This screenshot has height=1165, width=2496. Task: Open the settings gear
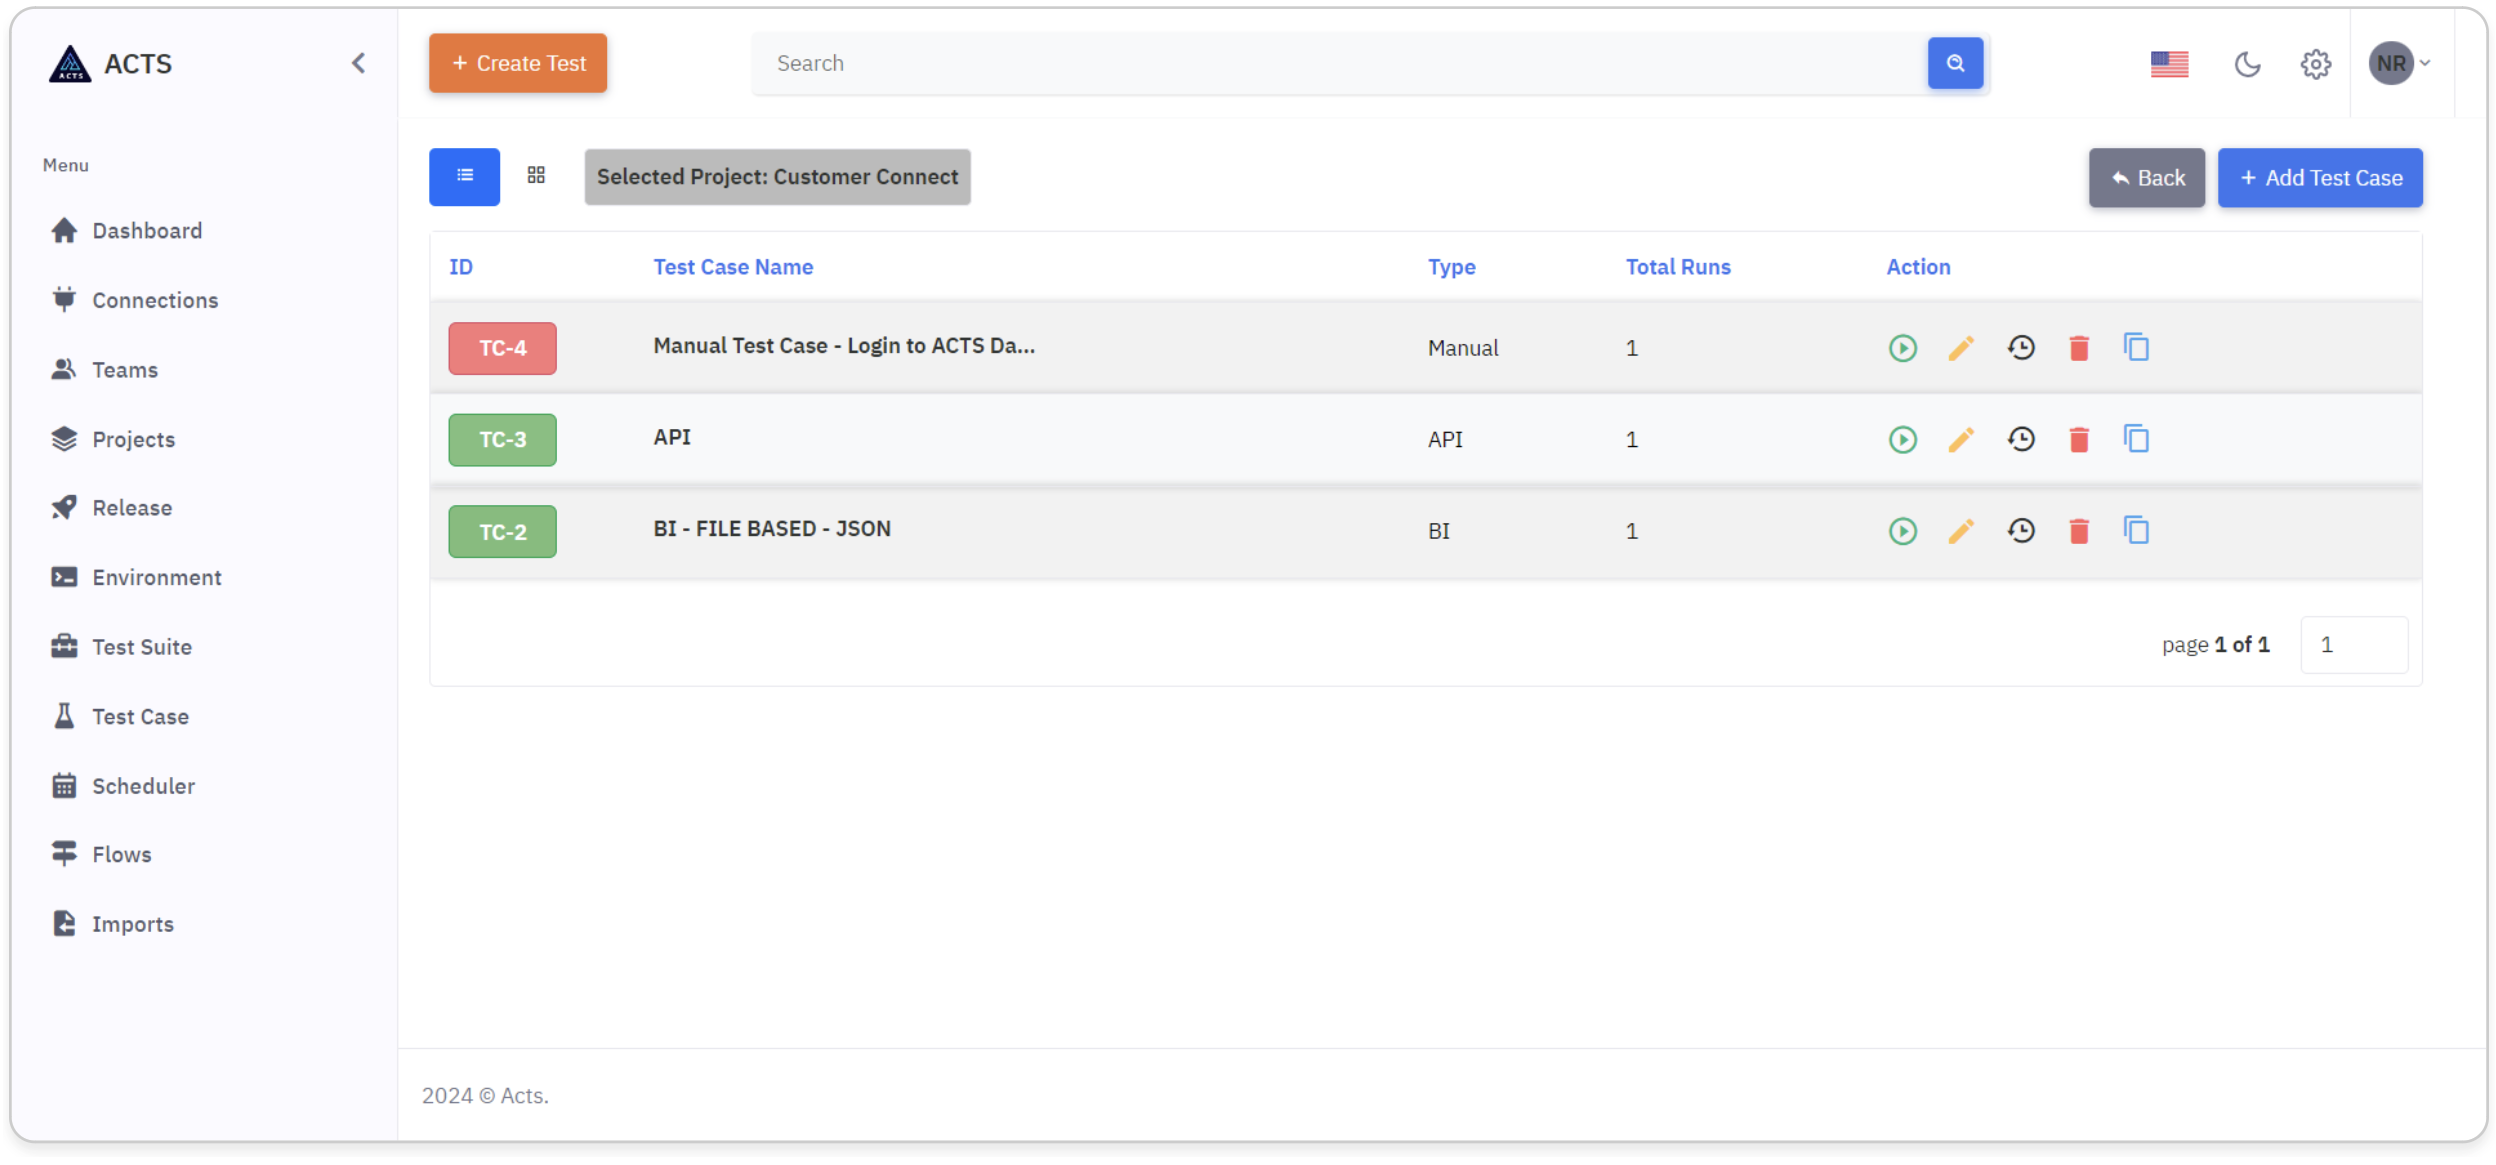(x=2314, y=64)
